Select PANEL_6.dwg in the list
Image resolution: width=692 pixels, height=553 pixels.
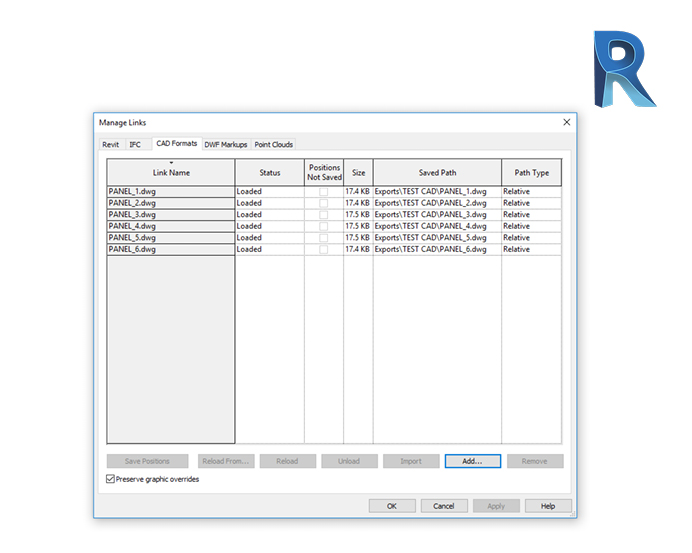[170, 249]
